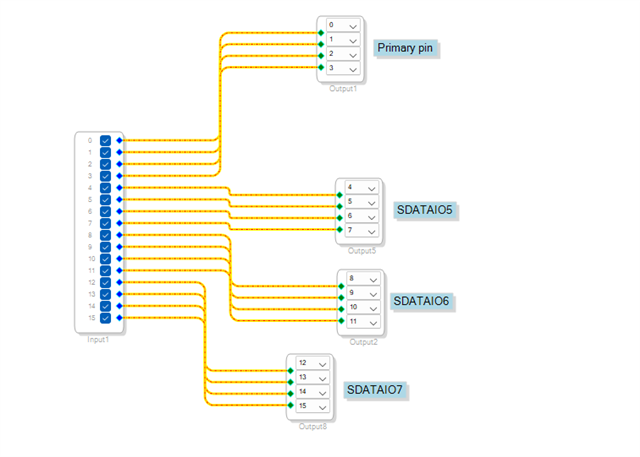Uncheck Input1 channel 15 checkbox
Viewport: 640px width, 457px height.
pyautogui.click(x=105, y=318)
